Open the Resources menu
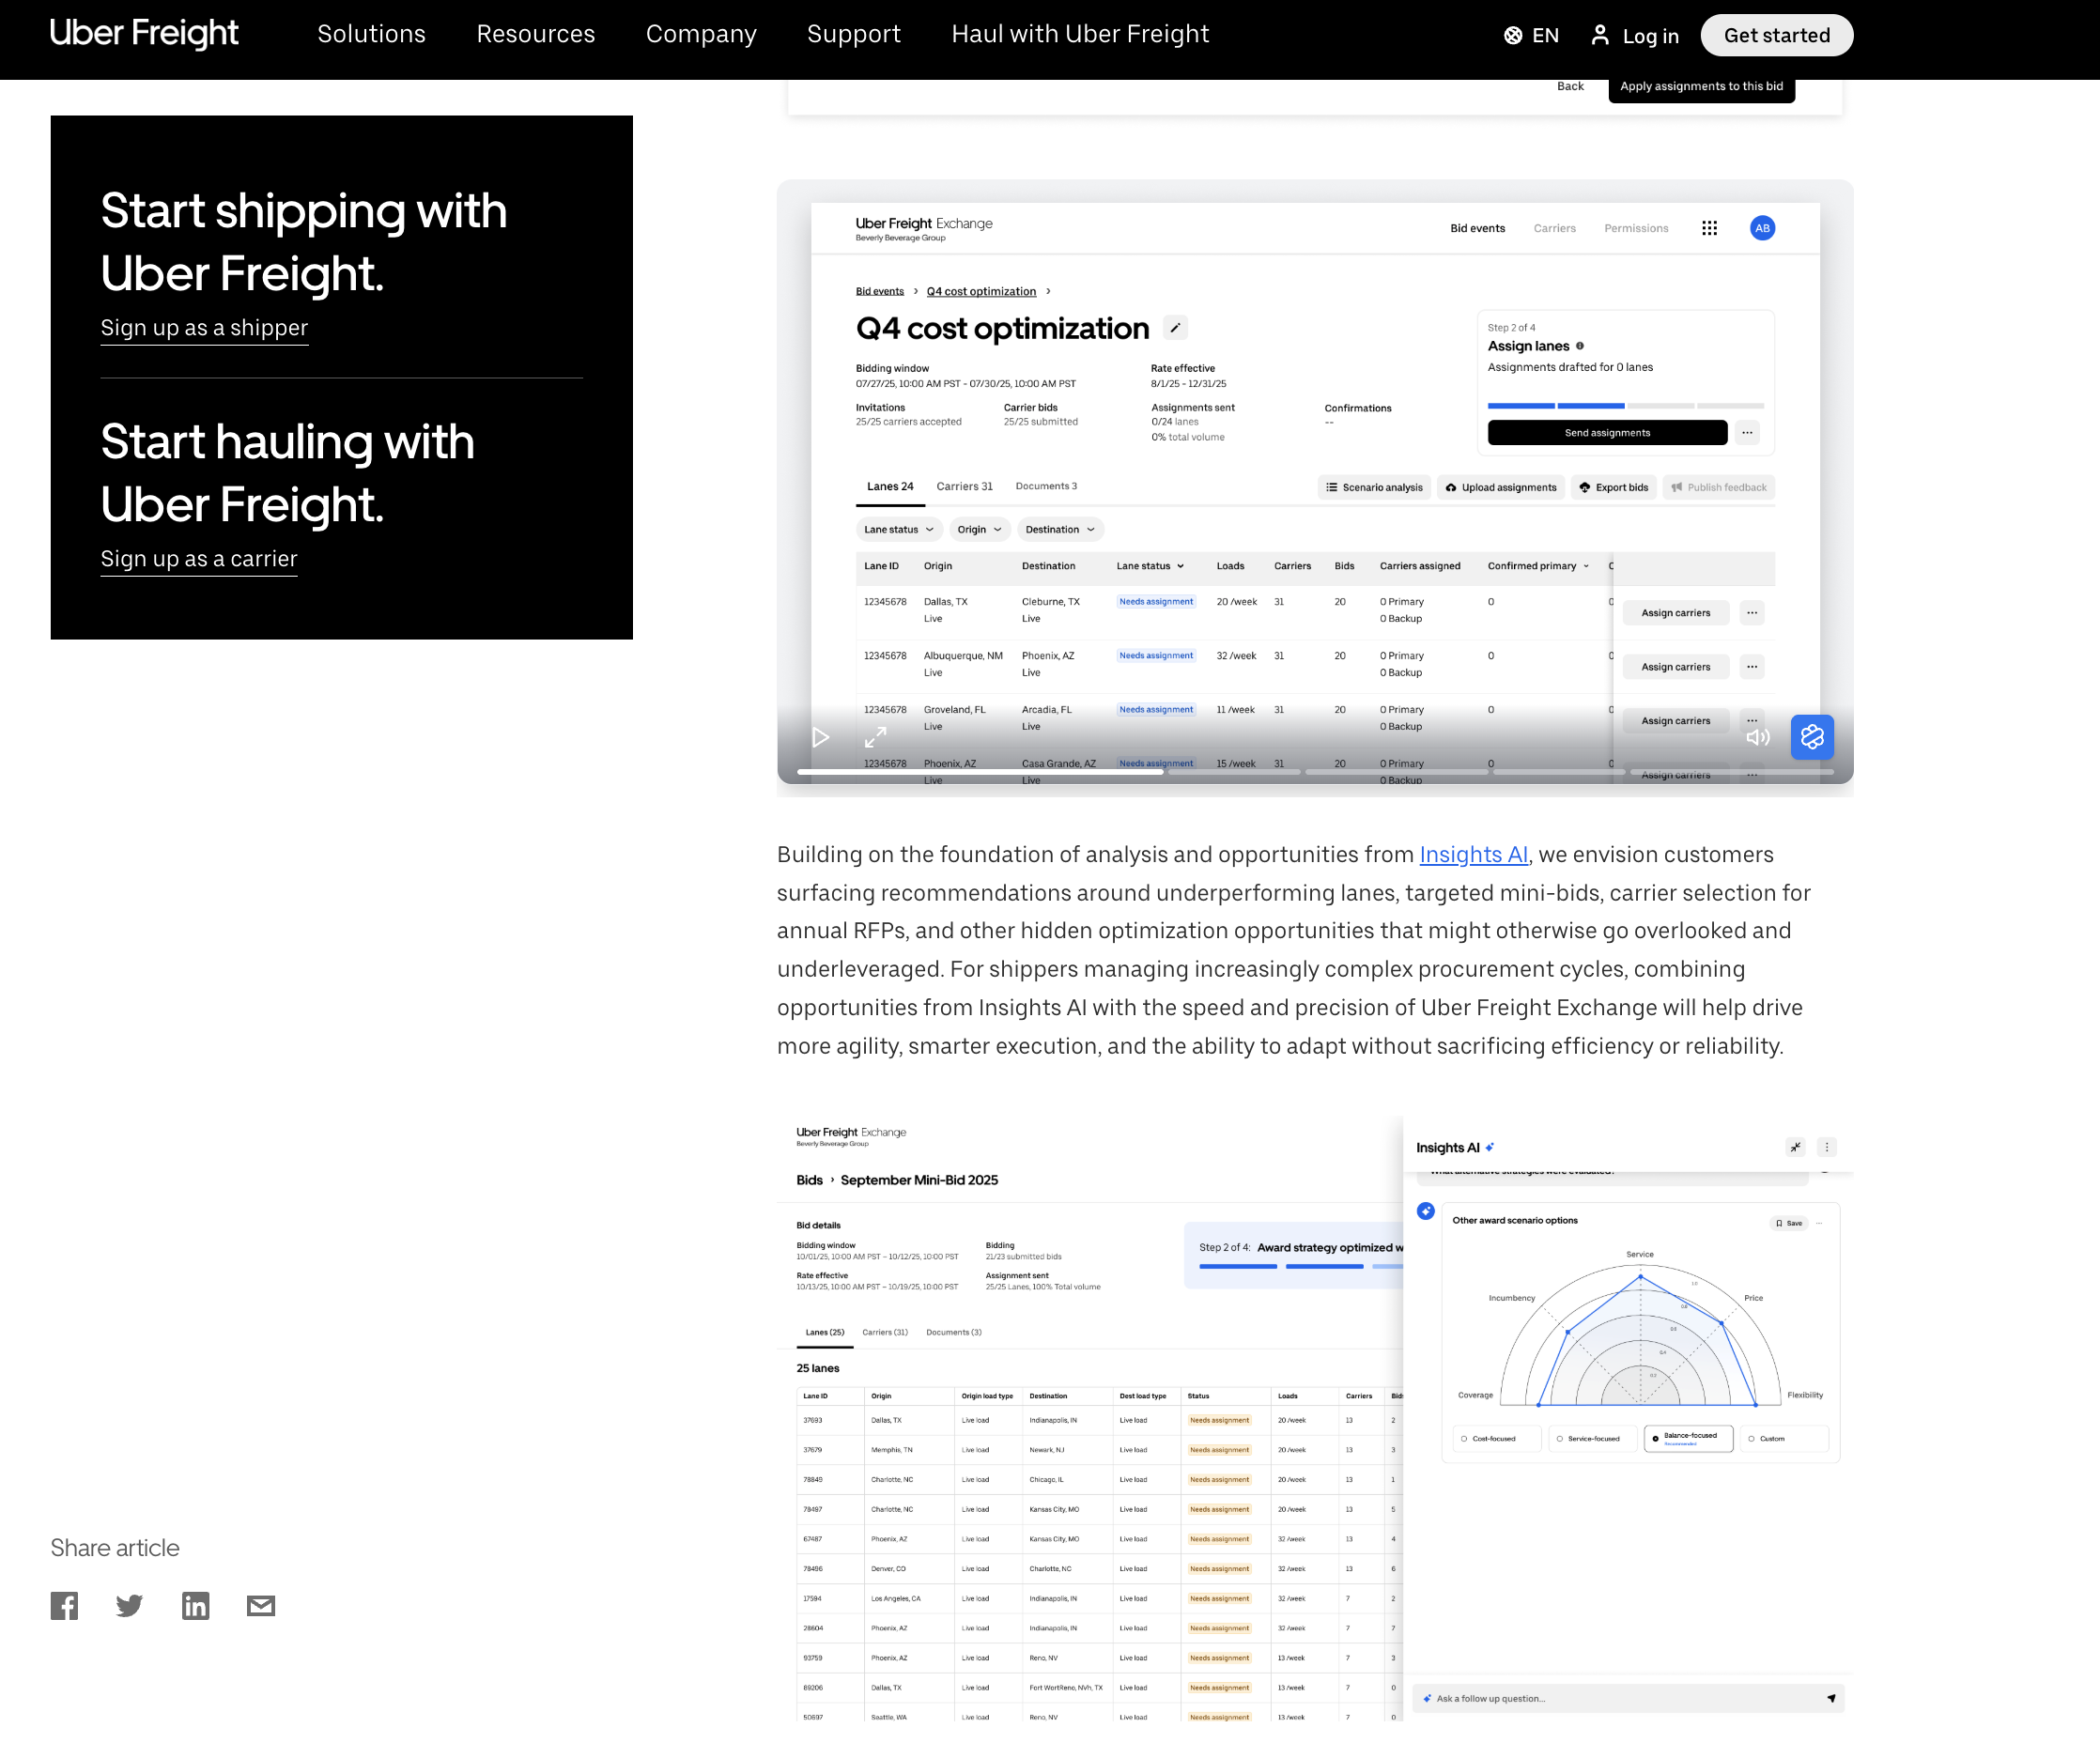Screen dimensions: 2100x1743 click(x=535, y=35)
